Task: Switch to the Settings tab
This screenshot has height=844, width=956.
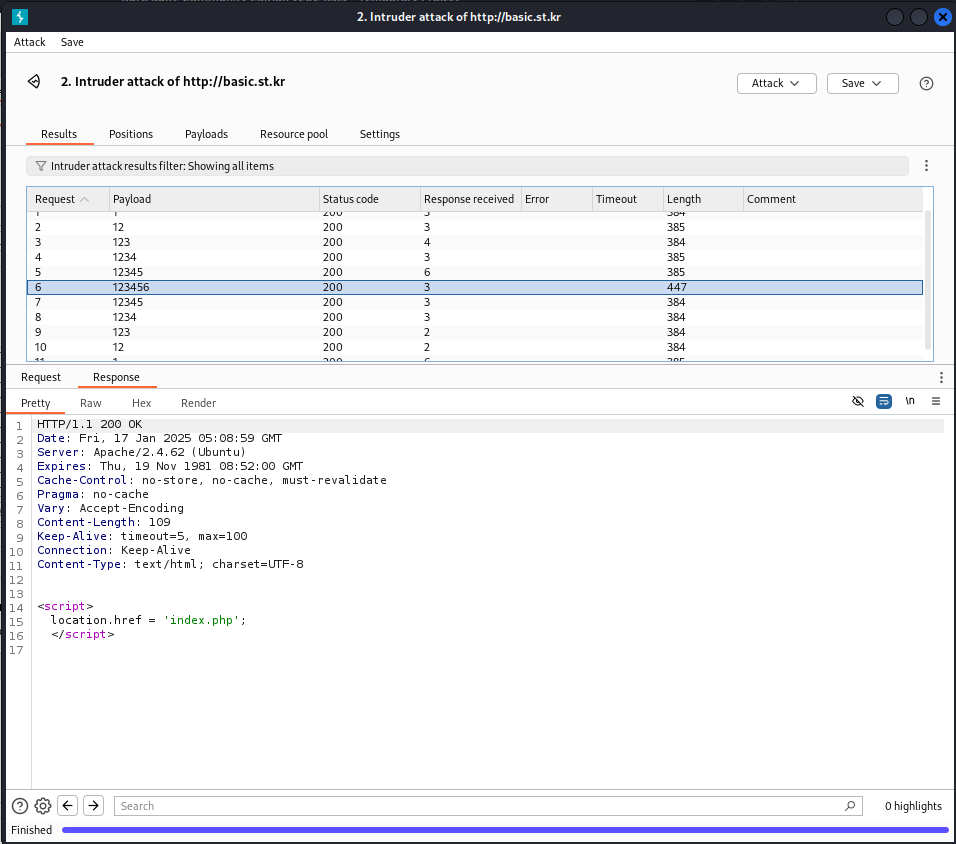Action: pyautogui.click(x=379, y=134)
